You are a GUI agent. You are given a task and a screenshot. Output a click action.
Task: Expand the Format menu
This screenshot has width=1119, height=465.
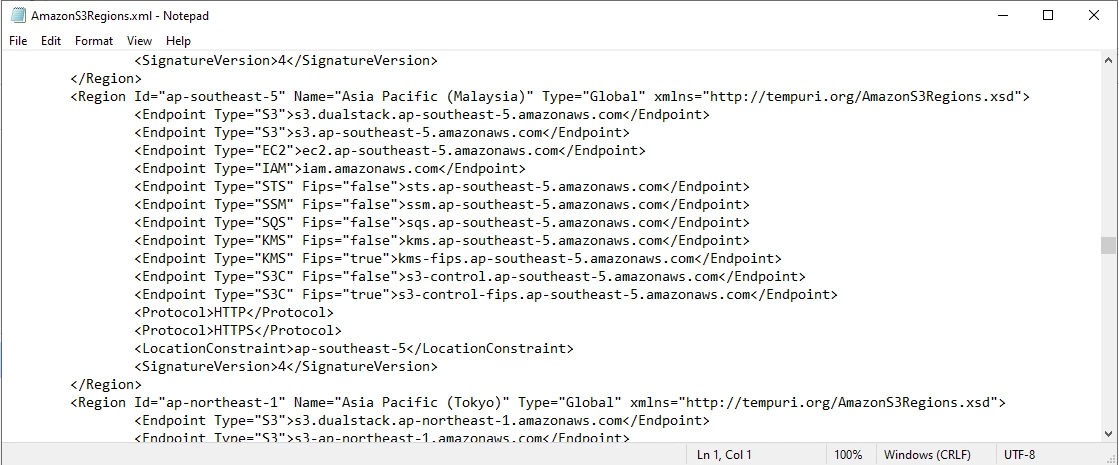point(94,41)
